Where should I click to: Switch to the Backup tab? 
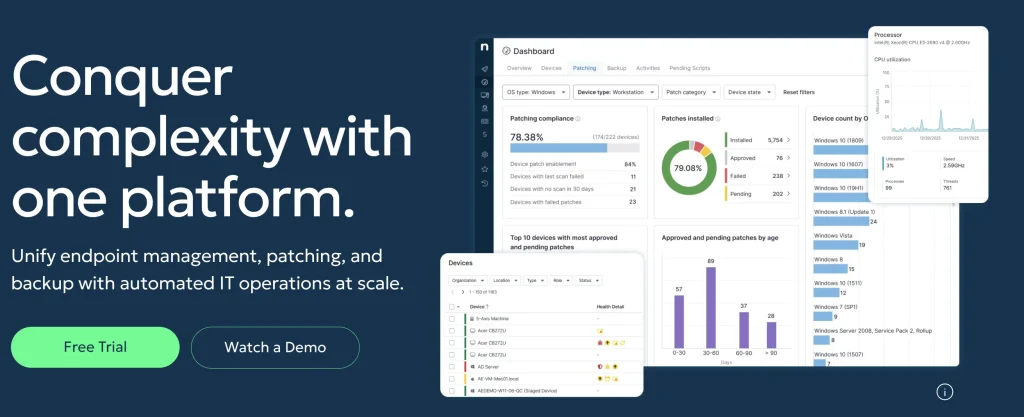coord(616,68)
